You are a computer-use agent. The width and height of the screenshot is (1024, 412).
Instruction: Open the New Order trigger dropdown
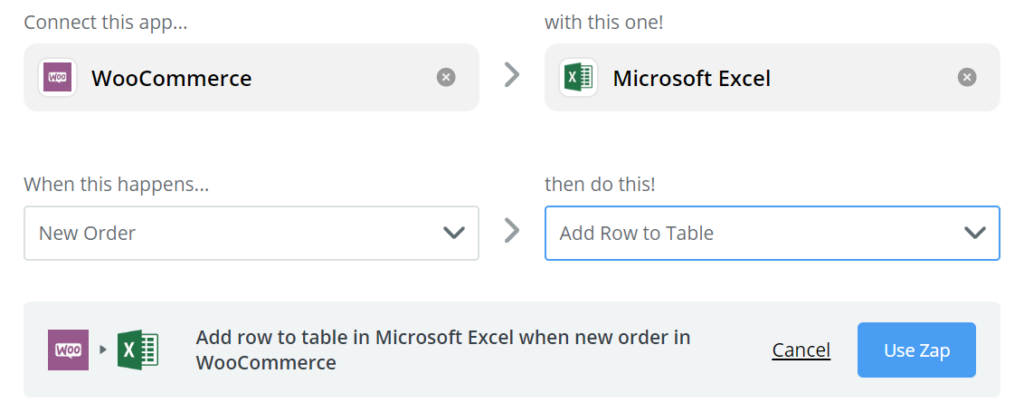(x=251, y=233)
